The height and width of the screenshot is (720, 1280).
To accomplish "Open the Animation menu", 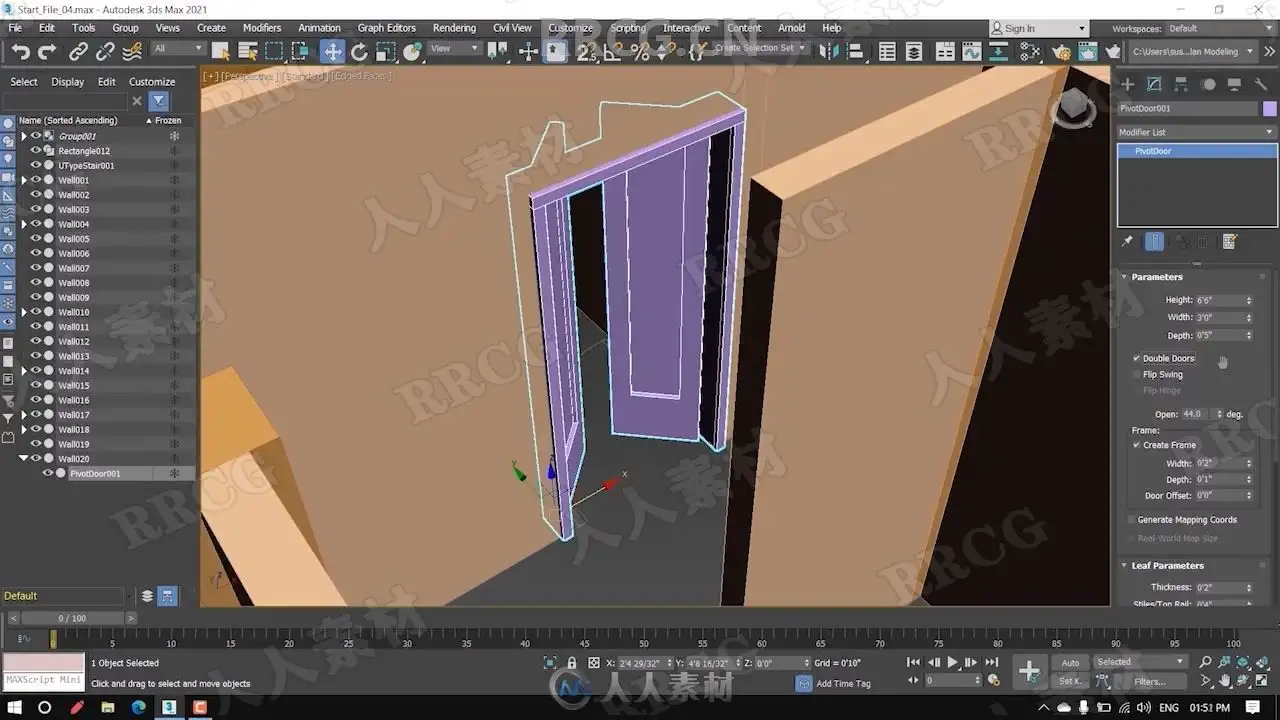I will pyautogui.click(x=319, y=28).
